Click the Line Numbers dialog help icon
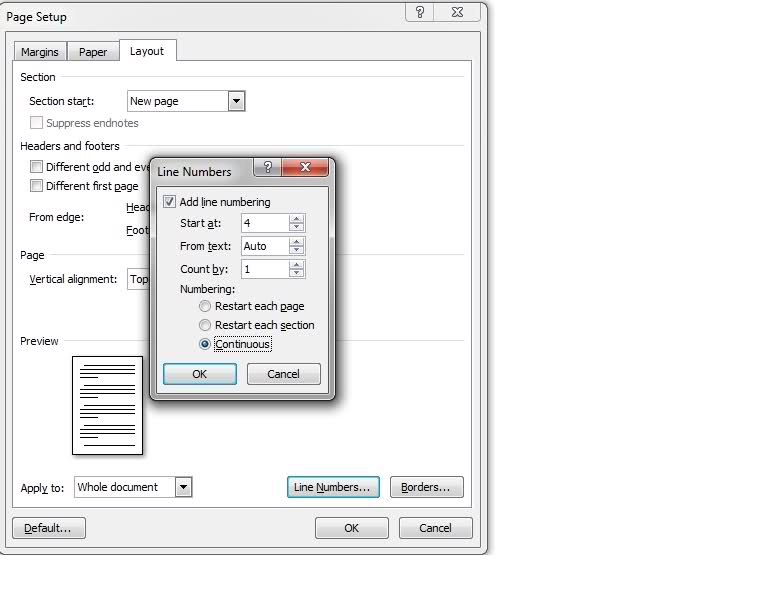 [x=266, y=168]
